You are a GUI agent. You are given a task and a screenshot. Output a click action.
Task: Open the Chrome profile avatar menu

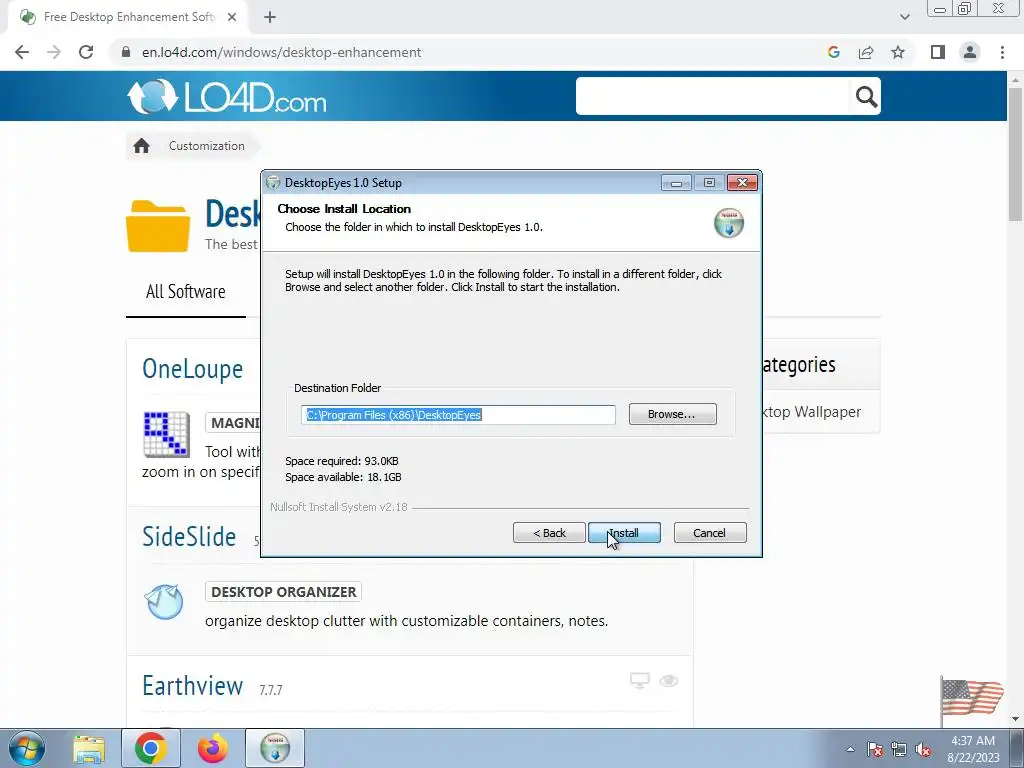pyautogui.click(x=970, y=52)
